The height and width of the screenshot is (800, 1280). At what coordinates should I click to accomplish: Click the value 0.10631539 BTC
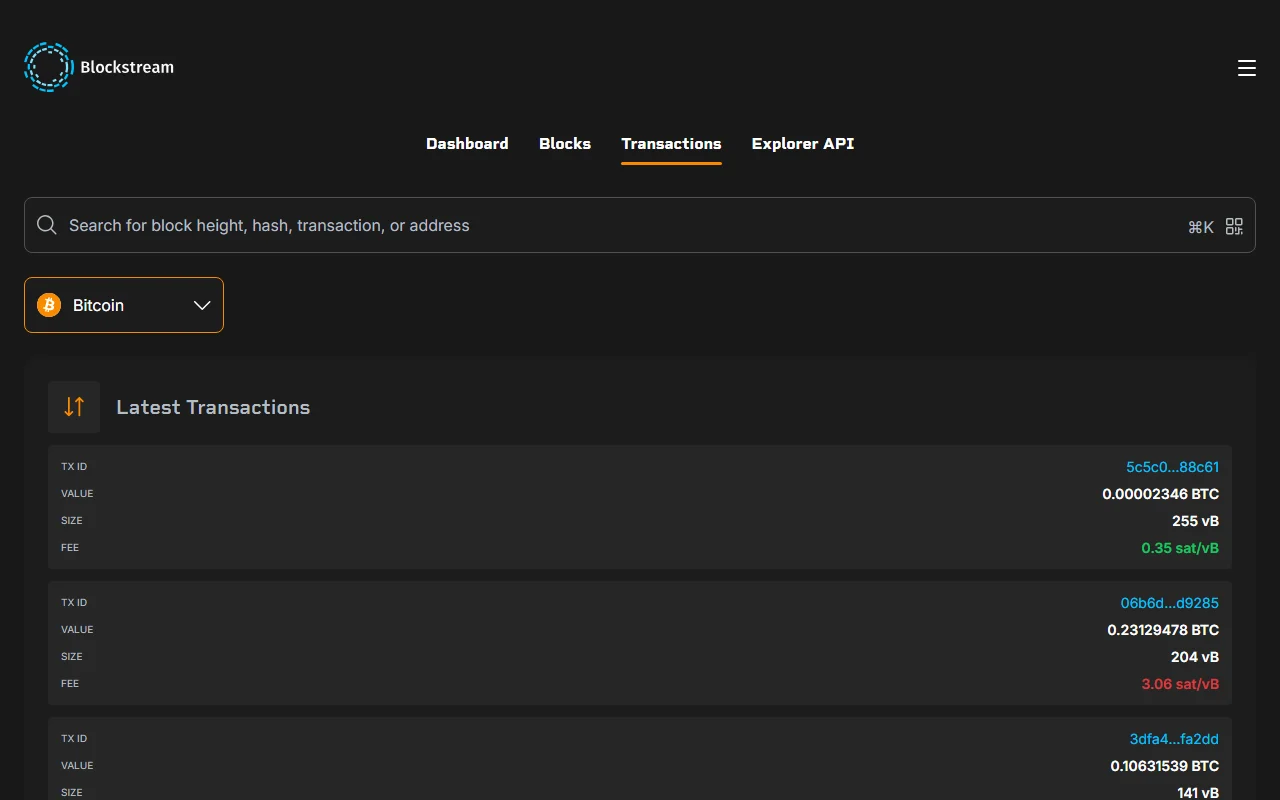click(x=1164, y=766)
